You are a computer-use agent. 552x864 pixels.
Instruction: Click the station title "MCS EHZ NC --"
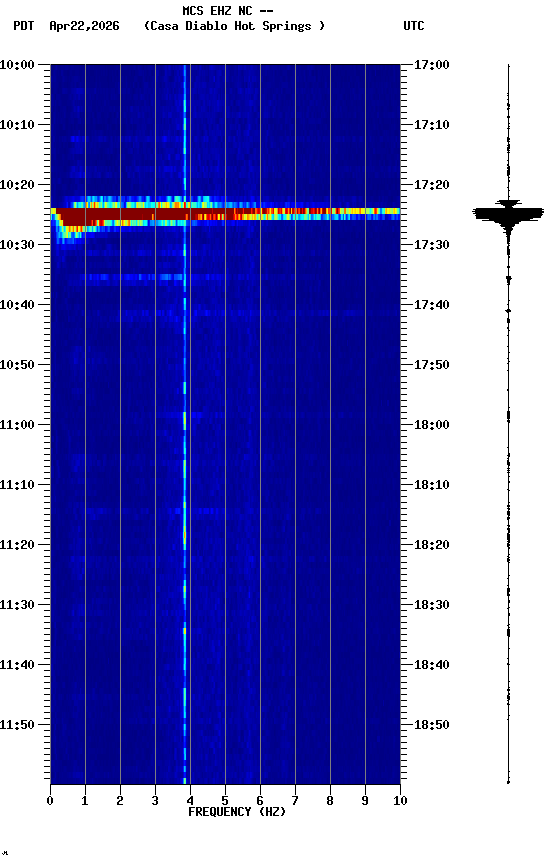pos(228,10)
